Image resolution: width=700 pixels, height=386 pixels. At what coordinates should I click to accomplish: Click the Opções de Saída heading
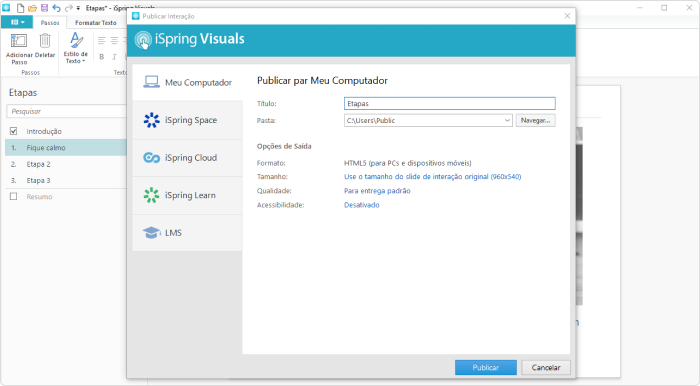click(x=284, y=146)
